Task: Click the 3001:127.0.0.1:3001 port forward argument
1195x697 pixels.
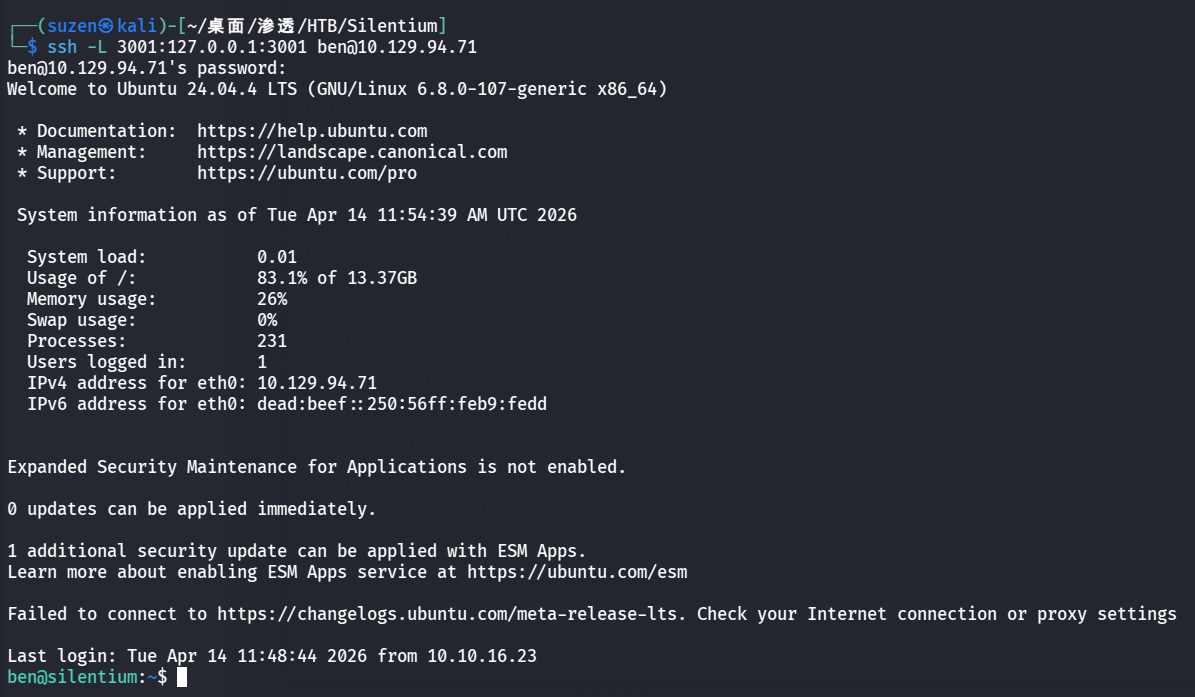Action: 217,47
